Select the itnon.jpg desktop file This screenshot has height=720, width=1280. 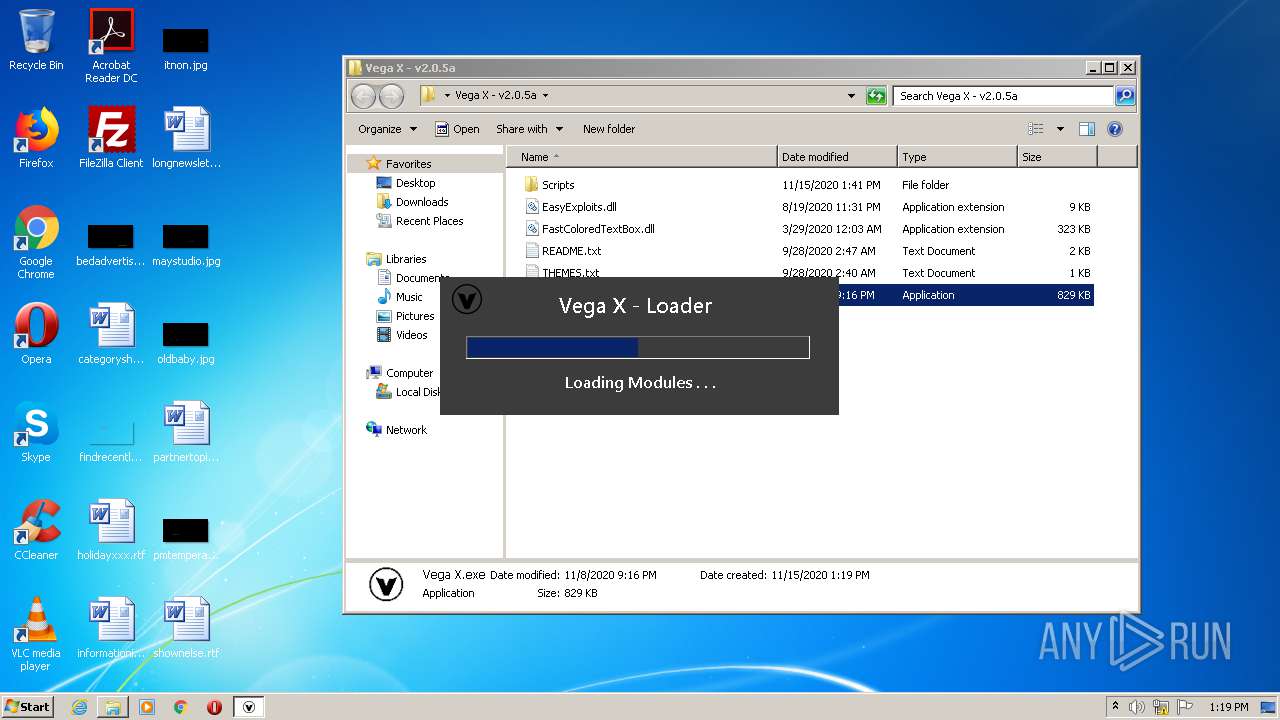(x=185, y=47)
